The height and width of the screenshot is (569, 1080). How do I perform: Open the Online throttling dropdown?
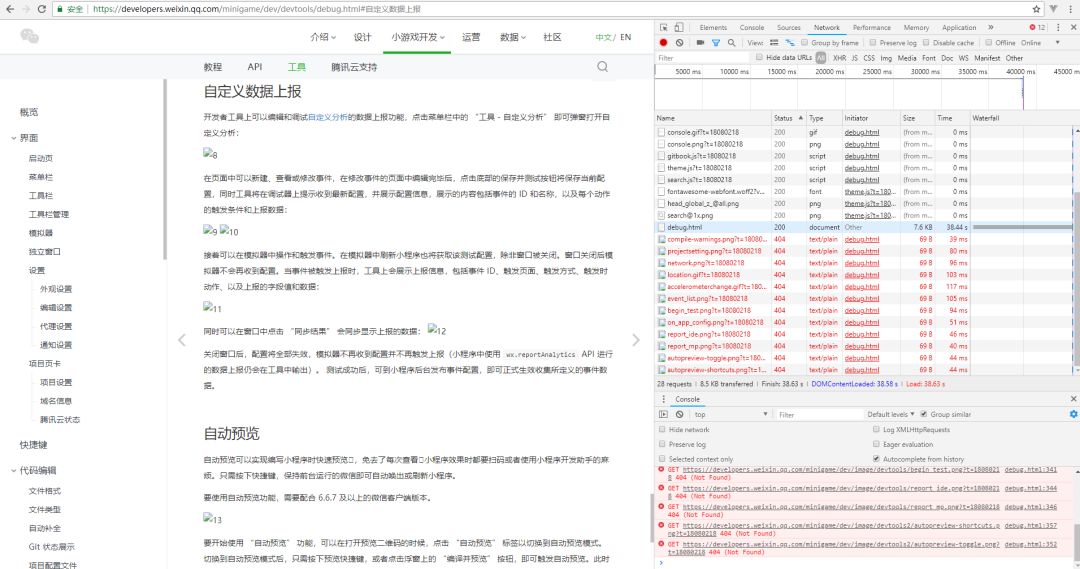pyautogui.click(x=1040, y=43)
